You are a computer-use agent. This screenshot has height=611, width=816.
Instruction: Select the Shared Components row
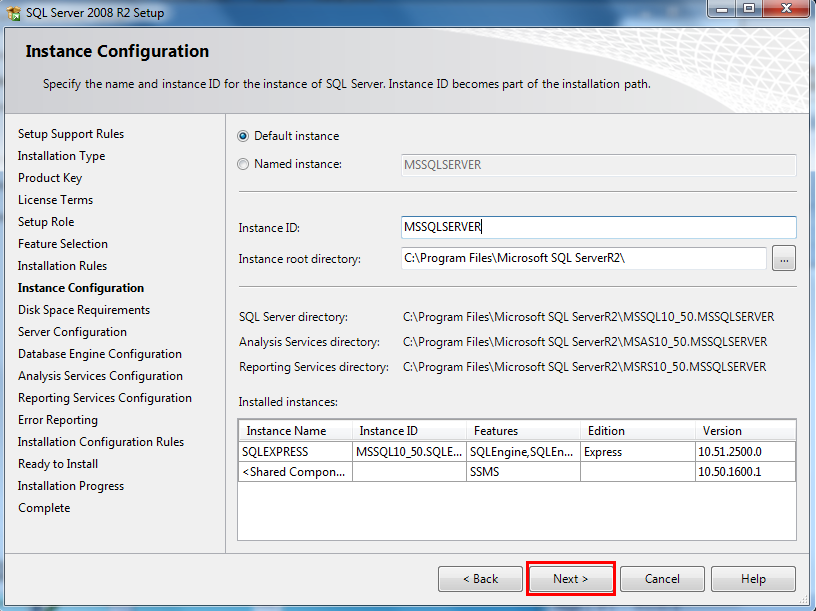pyautogui.click(x=517, y=472)
